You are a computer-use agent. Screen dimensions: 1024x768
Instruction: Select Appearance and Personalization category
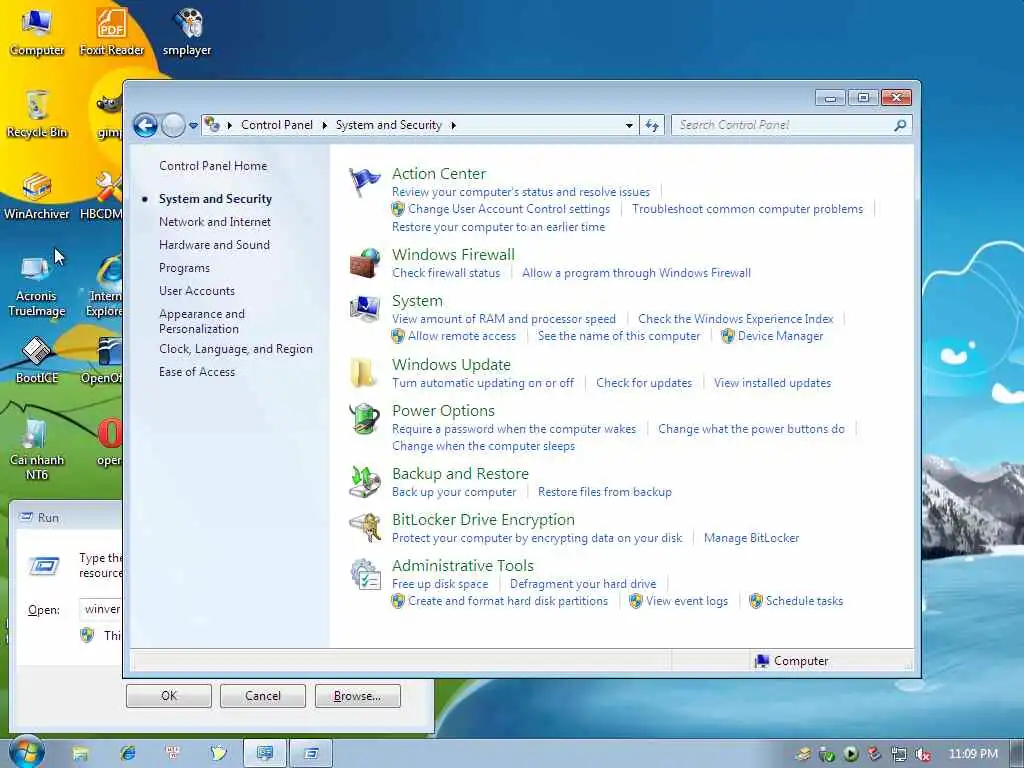point(202,321)
